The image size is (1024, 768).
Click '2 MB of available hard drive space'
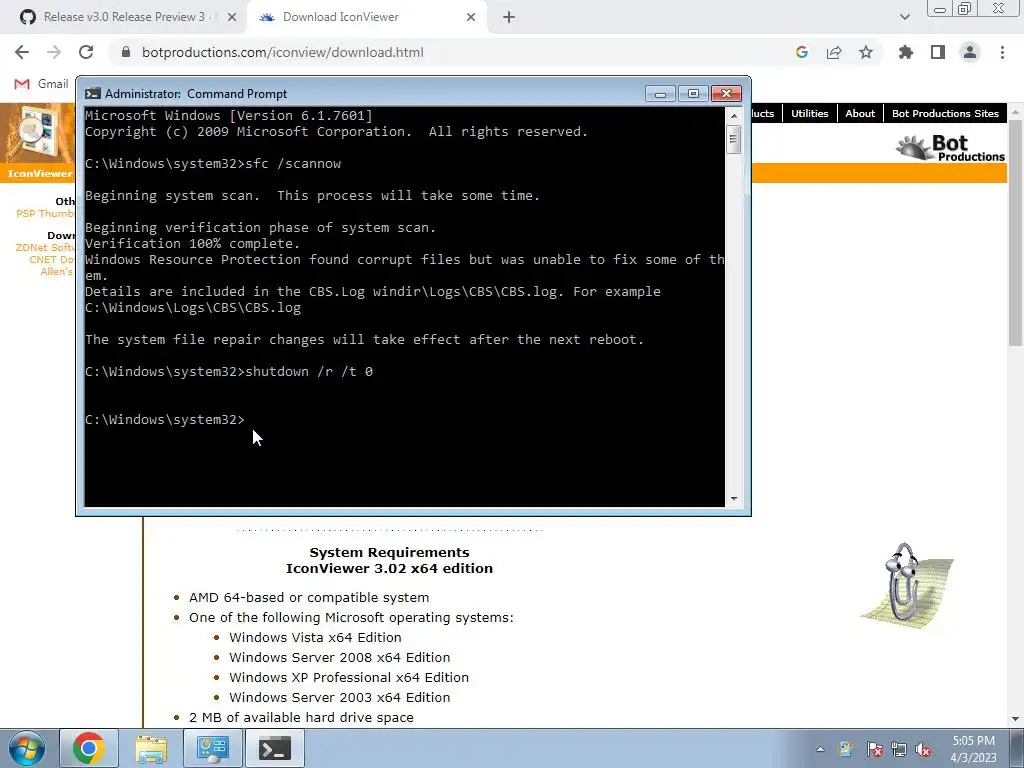tap(301, 717)
